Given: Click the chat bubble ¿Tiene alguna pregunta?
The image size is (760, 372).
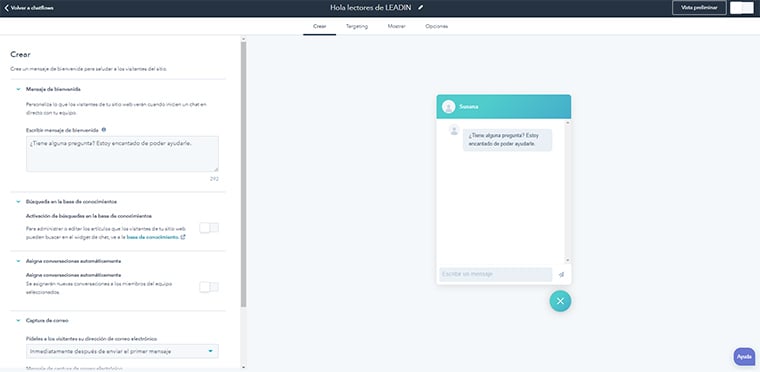Looking at the screenshot, I should click(507, 140).
